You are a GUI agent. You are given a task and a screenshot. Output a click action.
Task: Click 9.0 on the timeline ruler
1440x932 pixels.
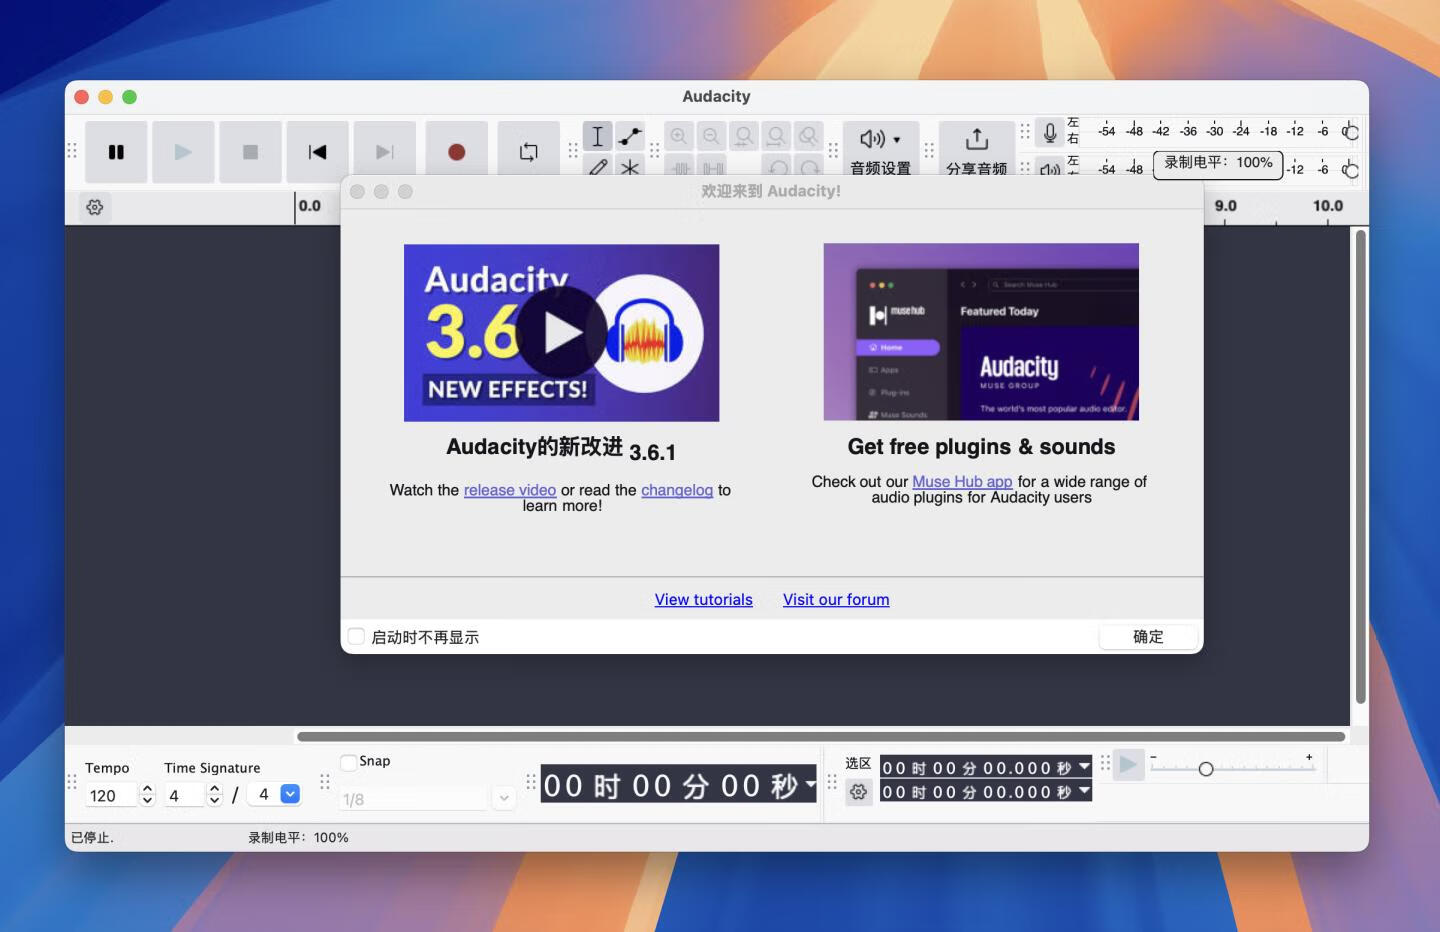[x=1225, y=206]
